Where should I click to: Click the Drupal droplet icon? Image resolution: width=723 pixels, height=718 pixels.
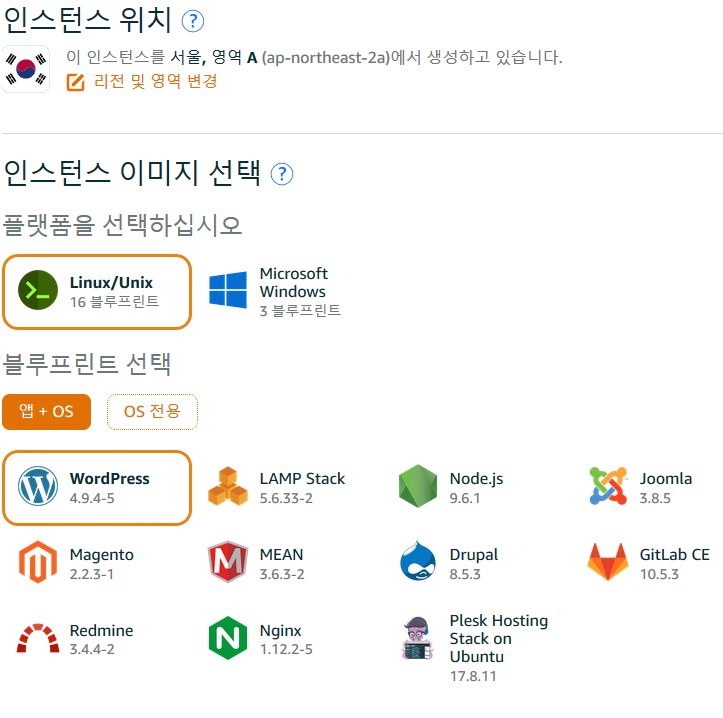(x=418, y=561)
